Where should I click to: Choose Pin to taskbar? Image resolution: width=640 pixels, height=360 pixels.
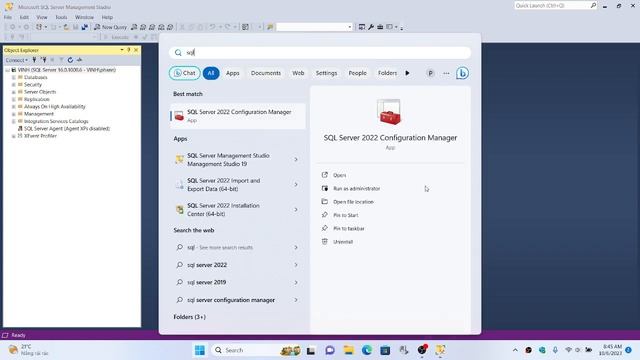coord(349,229)
